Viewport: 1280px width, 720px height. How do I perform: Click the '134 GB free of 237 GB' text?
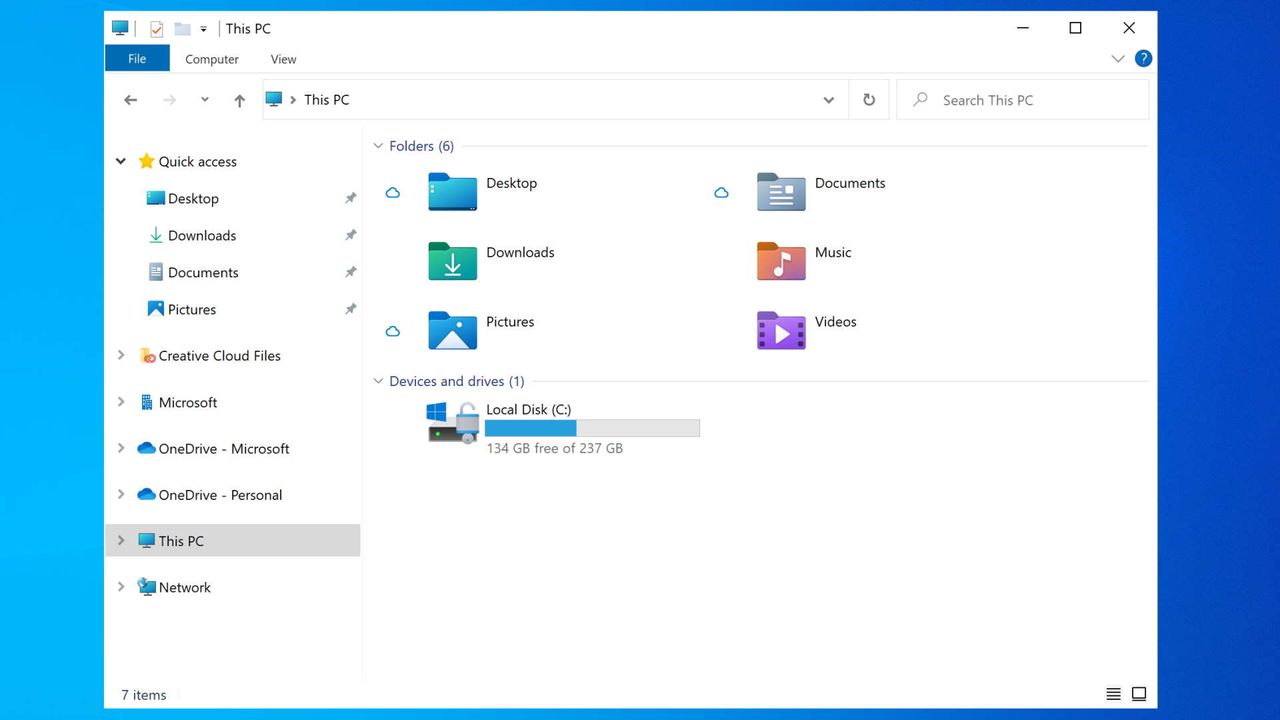pyautogui.click(x=555, y=448)
